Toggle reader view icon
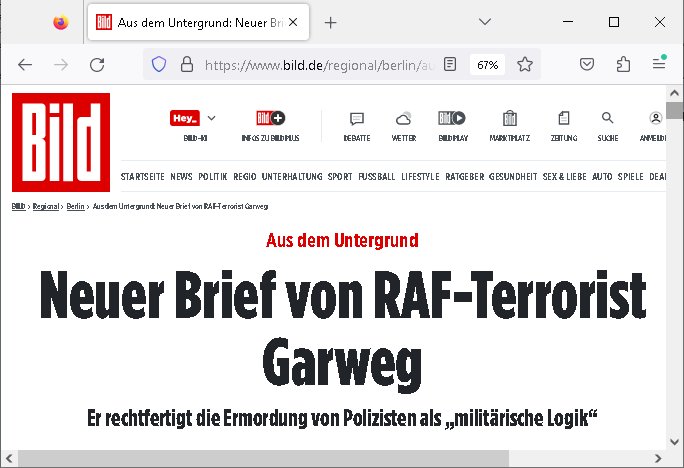The height and width of the screenshot is (468, 684). point(450,65)
